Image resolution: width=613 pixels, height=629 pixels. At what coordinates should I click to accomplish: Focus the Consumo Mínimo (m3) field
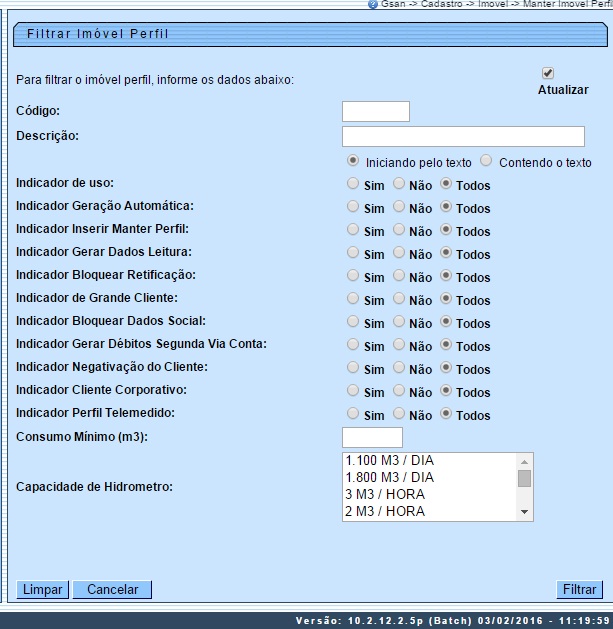pyautogui.click(x=372, y=438)
